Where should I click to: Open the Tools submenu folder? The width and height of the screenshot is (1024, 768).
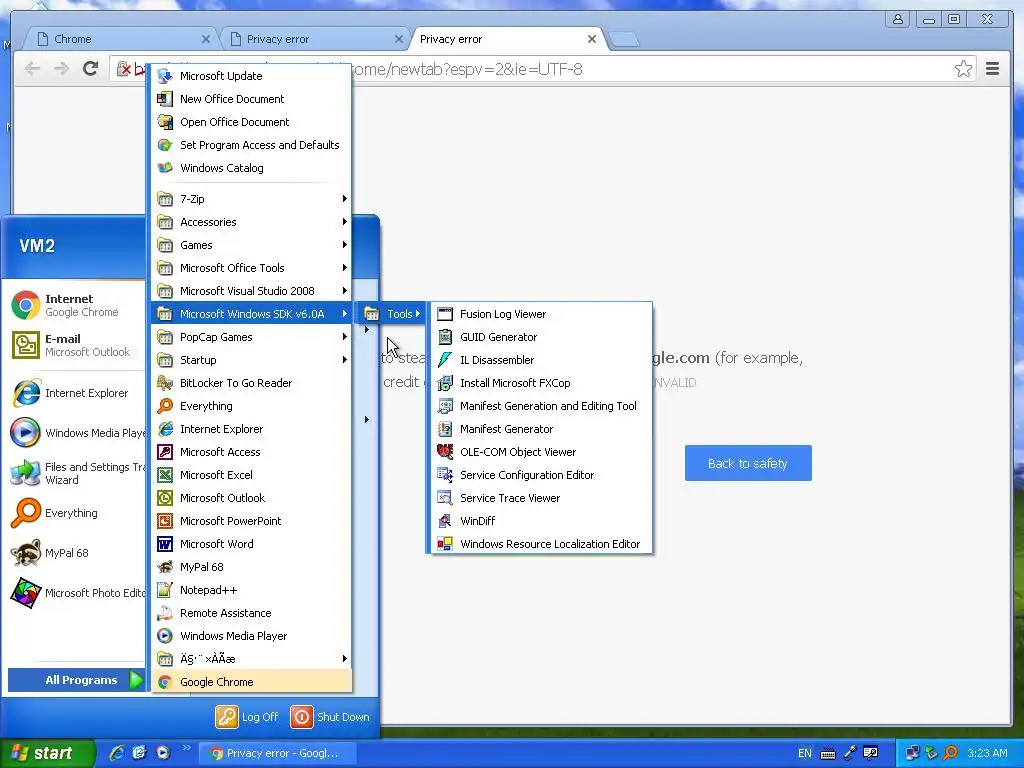[392, 314]
